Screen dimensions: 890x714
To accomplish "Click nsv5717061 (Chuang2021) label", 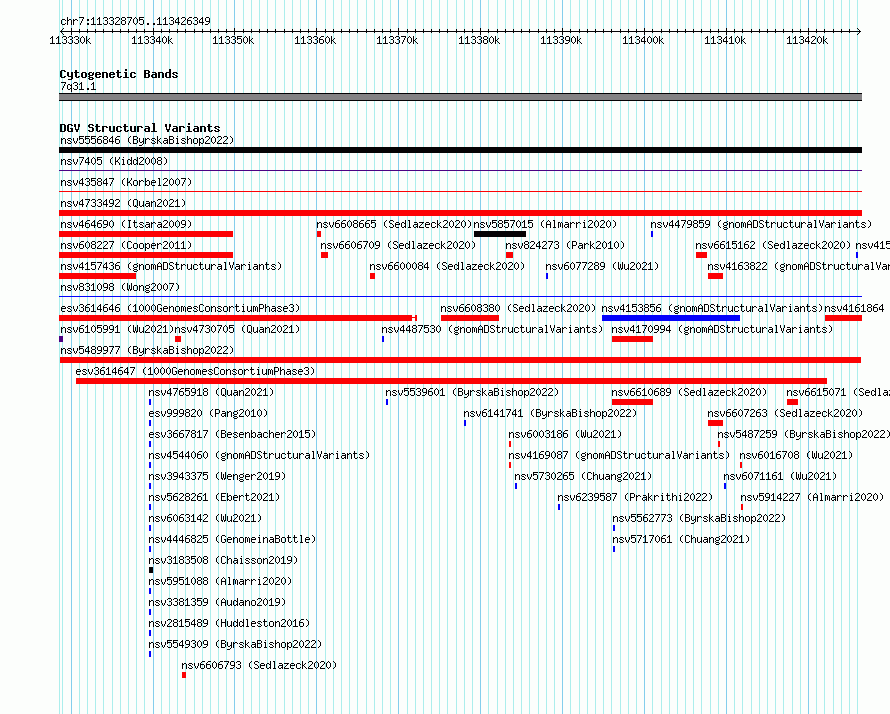I will click(681, 539).
